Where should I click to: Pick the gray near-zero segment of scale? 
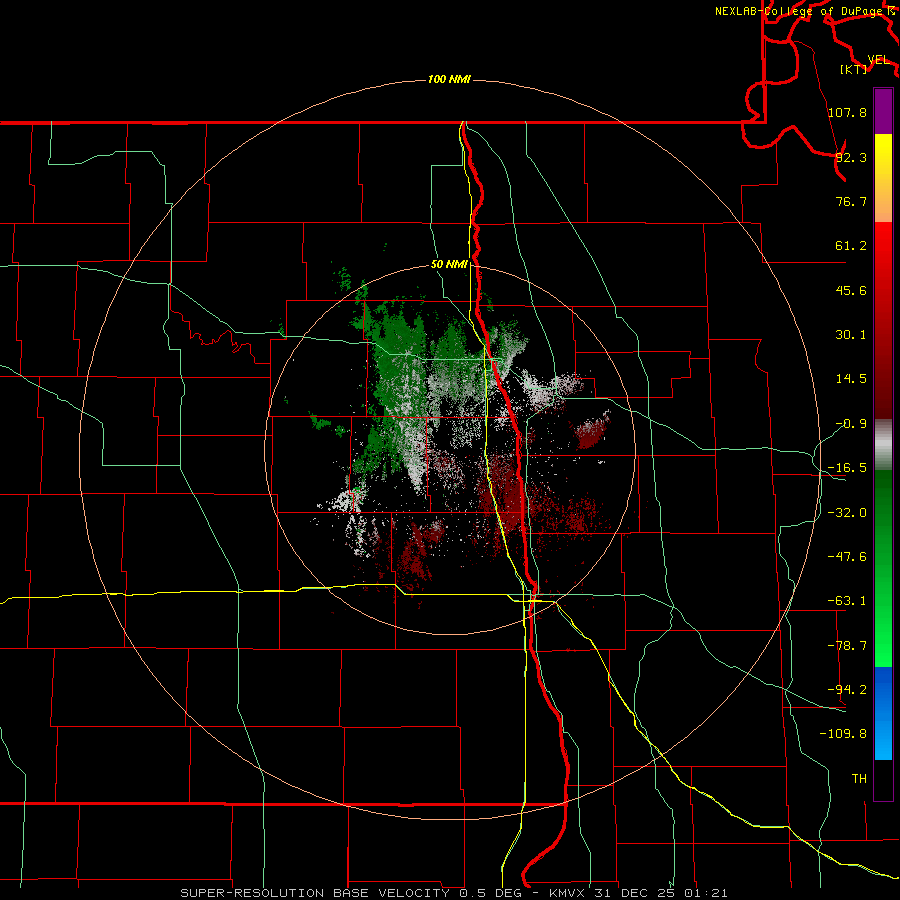883,445
